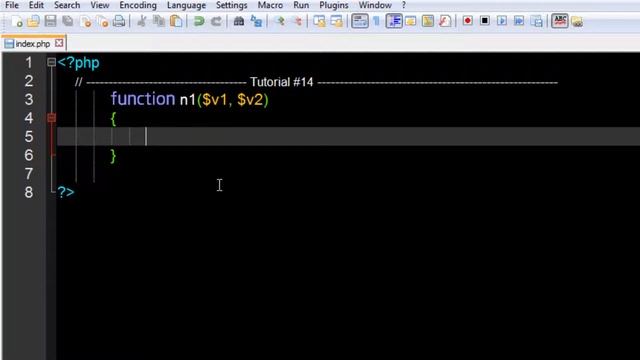Toggle synchronized horizontal scrolling
This screenshot has width=640, height=360.
(x=337, y=21)
